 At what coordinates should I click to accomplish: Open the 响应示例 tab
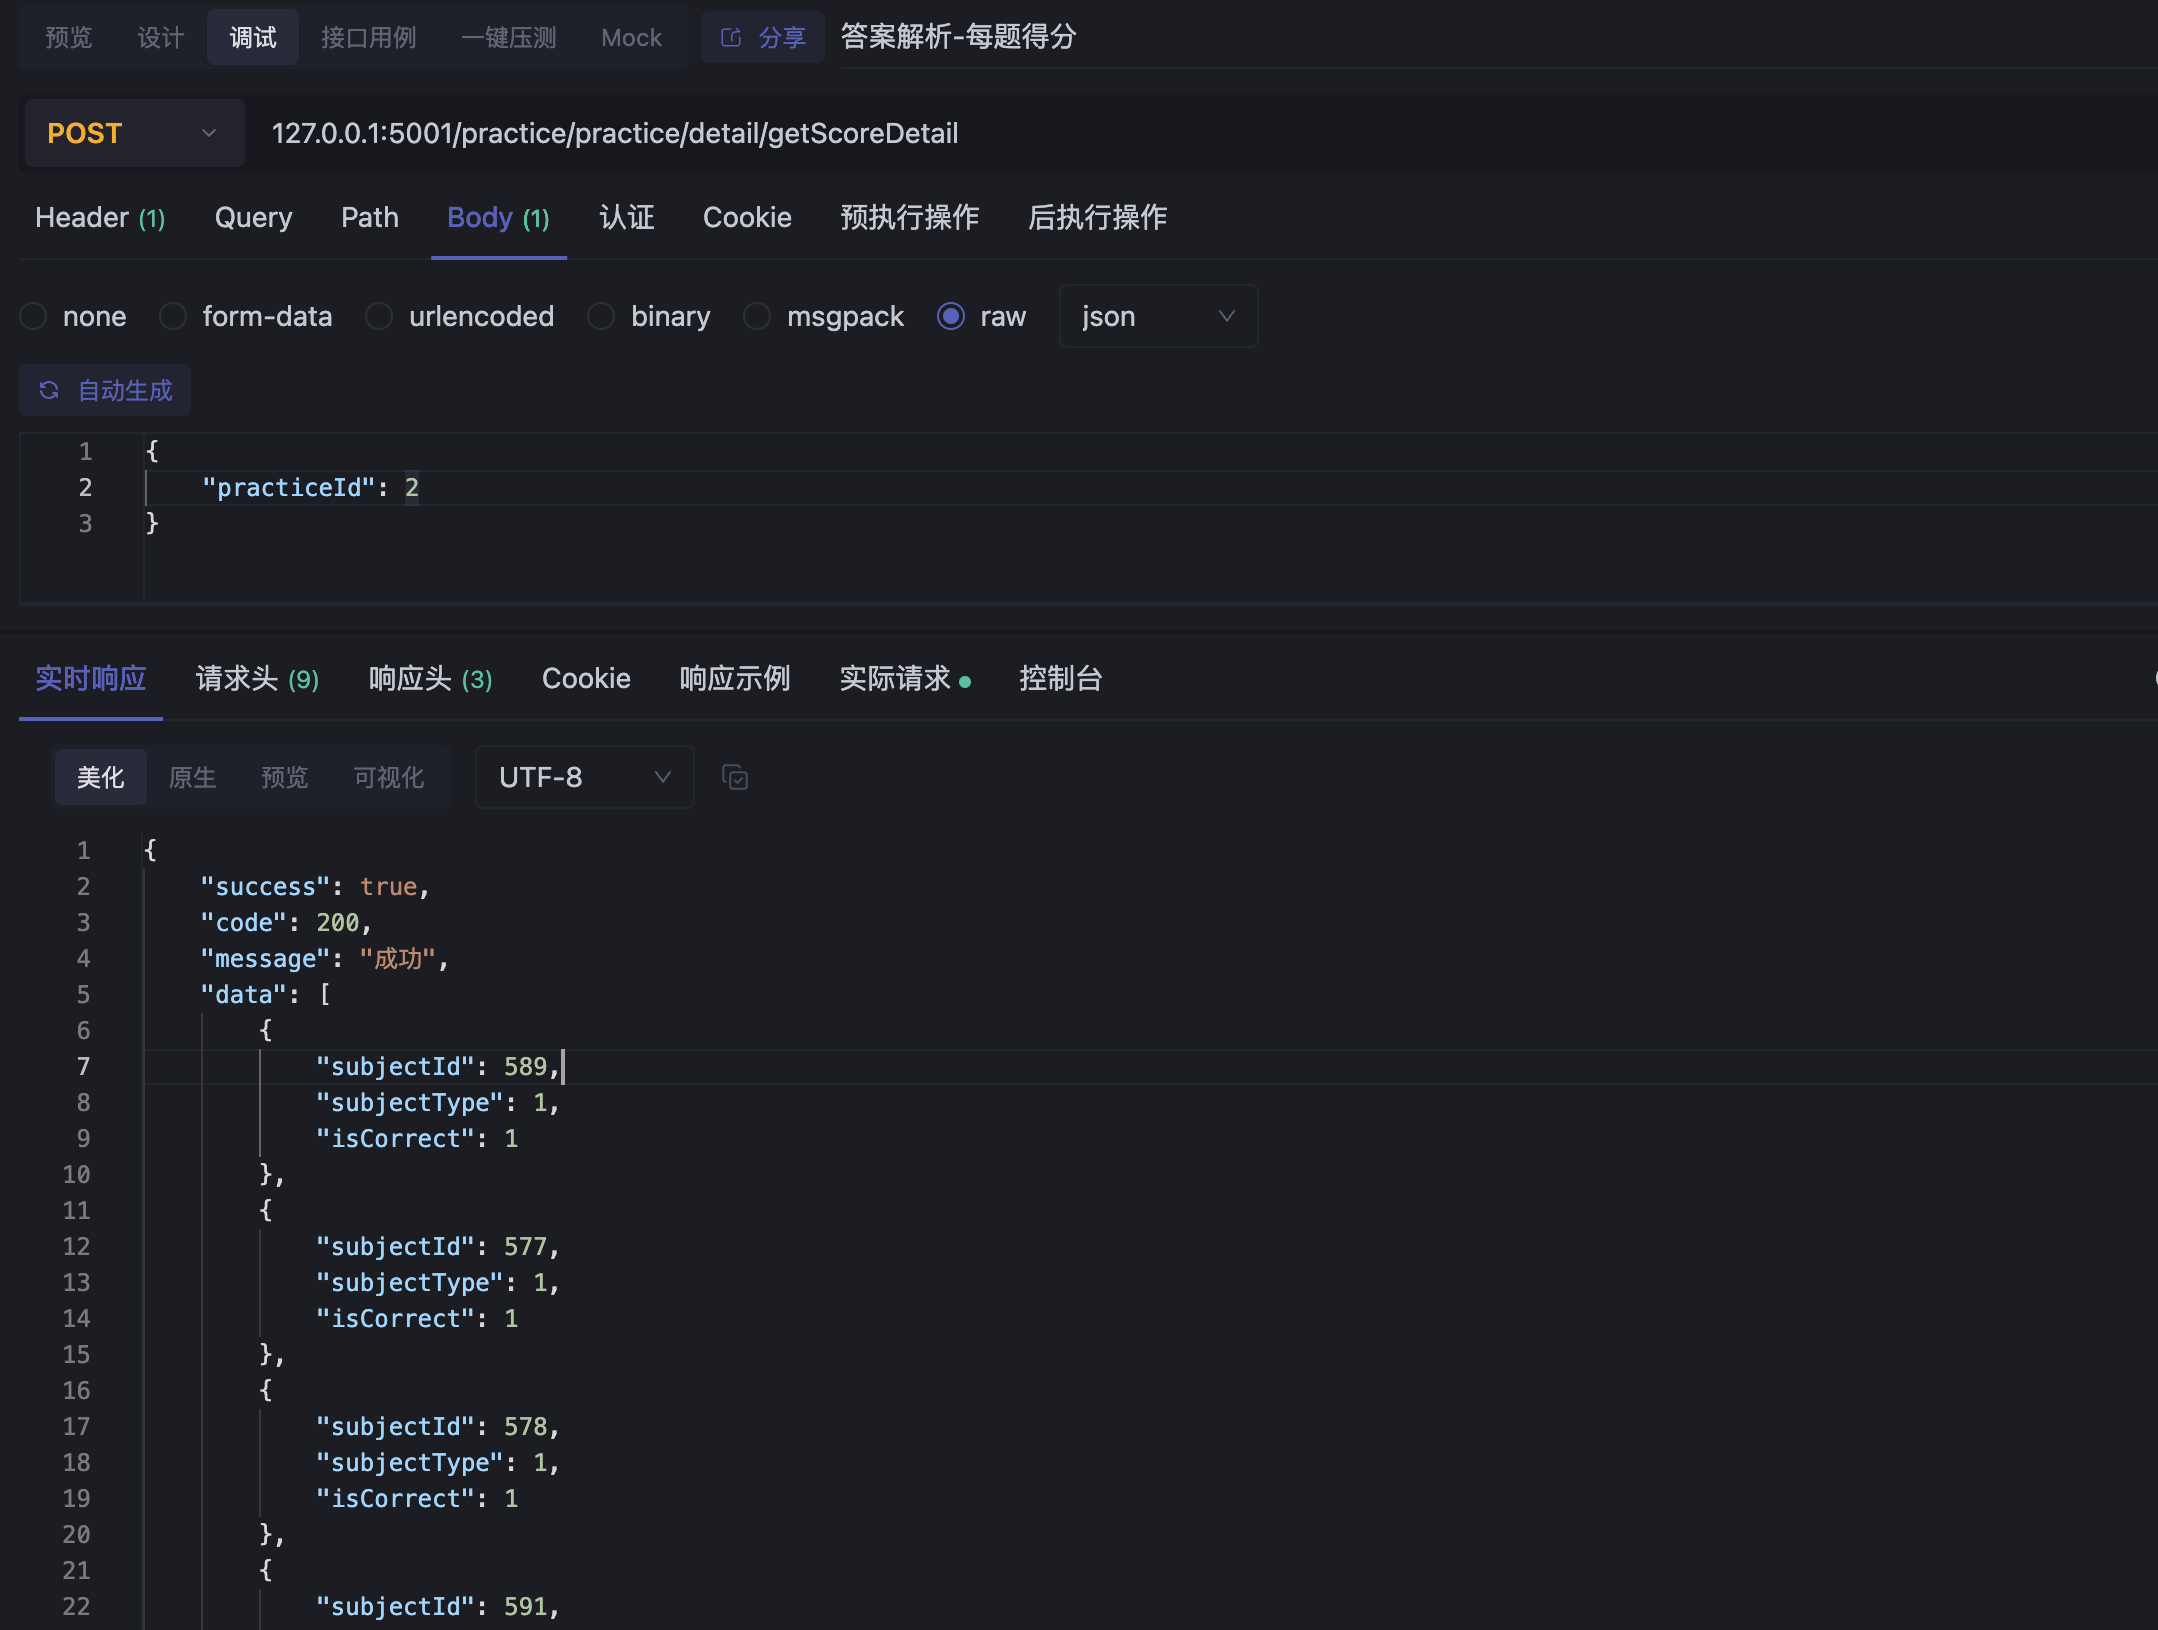point(735,679)
